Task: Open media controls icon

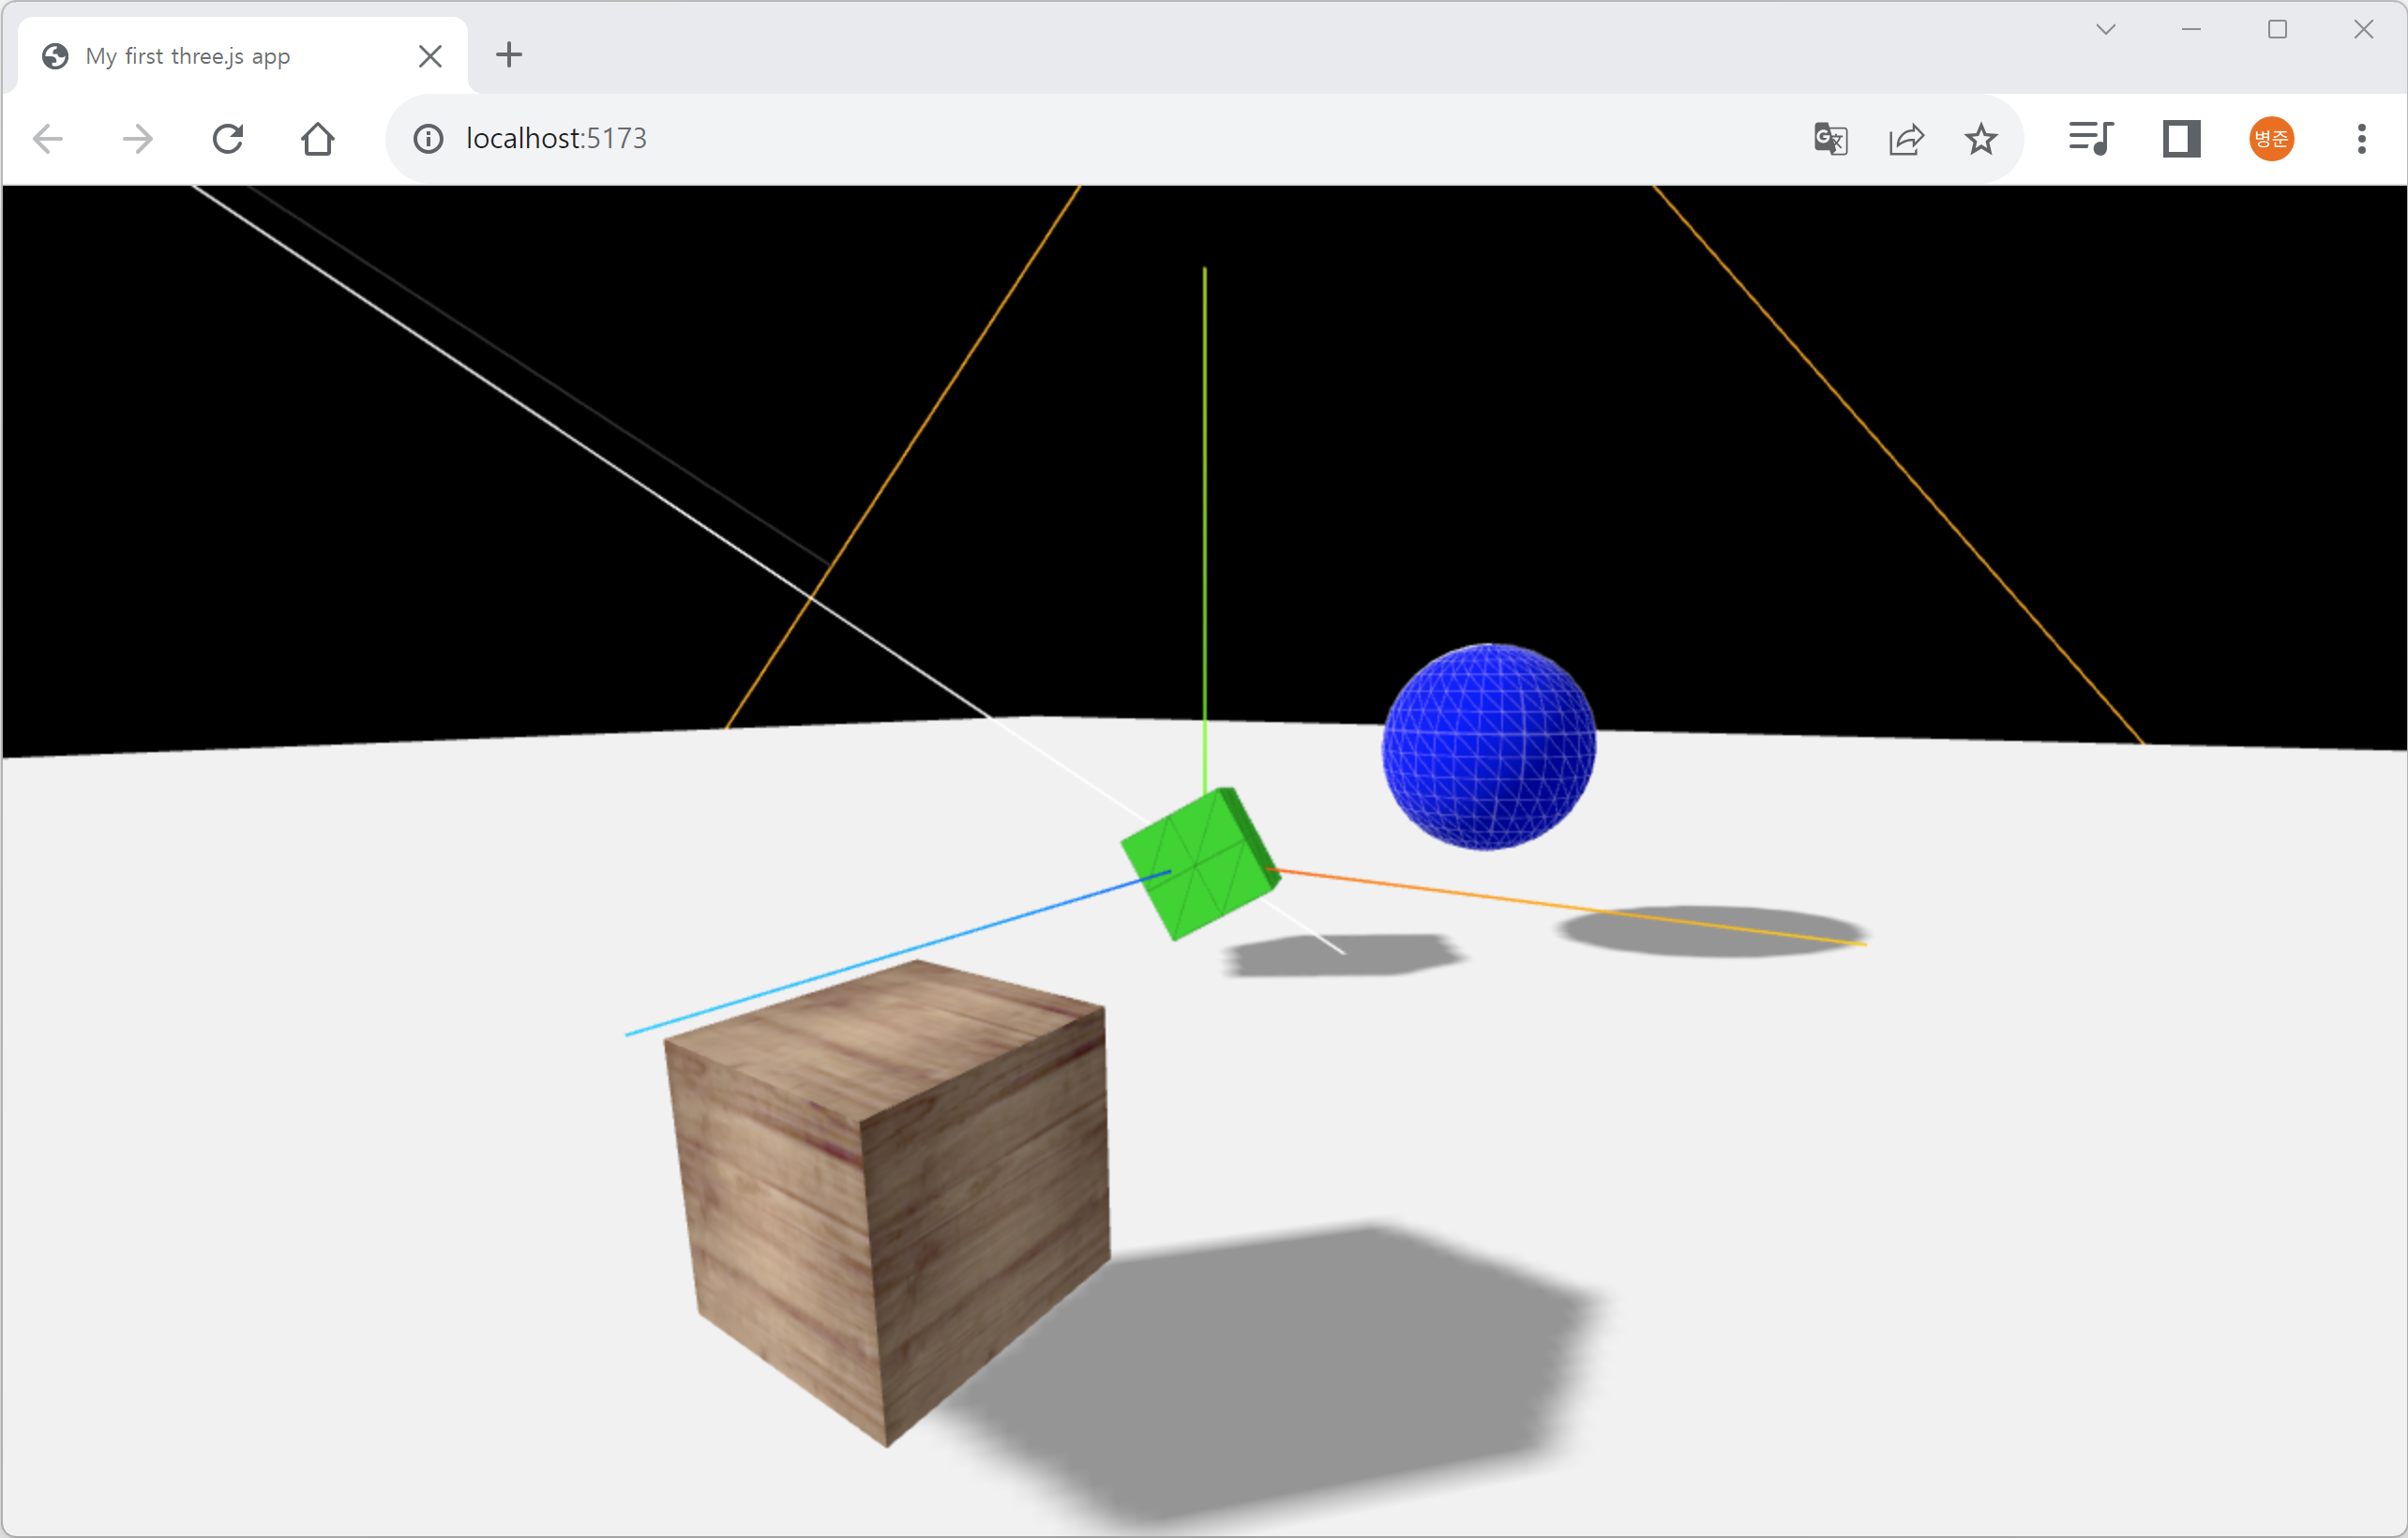Action: tap(2090, 139)
